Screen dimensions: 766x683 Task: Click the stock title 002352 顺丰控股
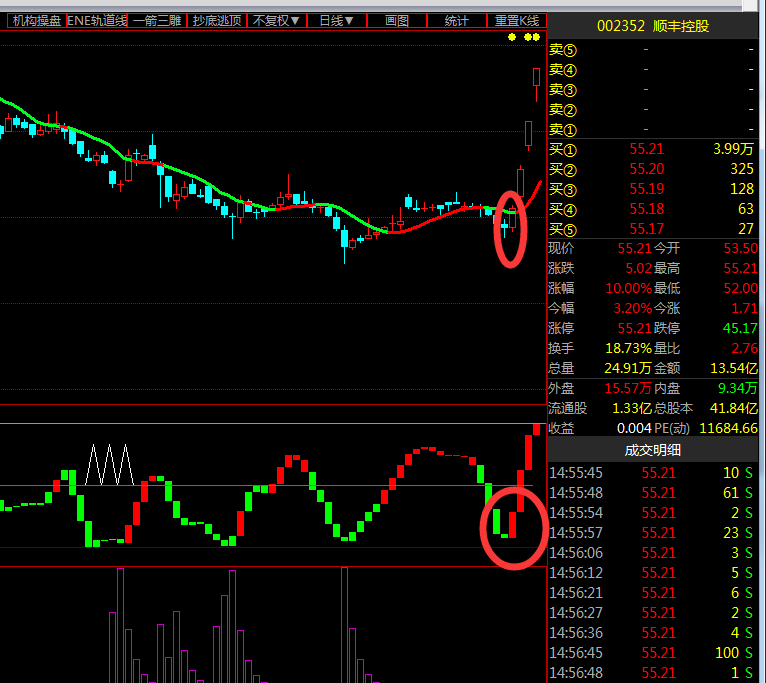pos(653,26)
